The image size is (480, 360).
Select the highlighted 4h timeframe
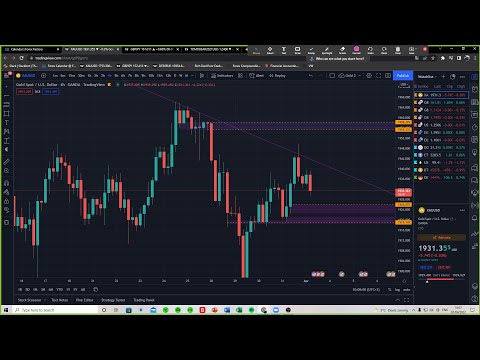(x=110, y=76)
